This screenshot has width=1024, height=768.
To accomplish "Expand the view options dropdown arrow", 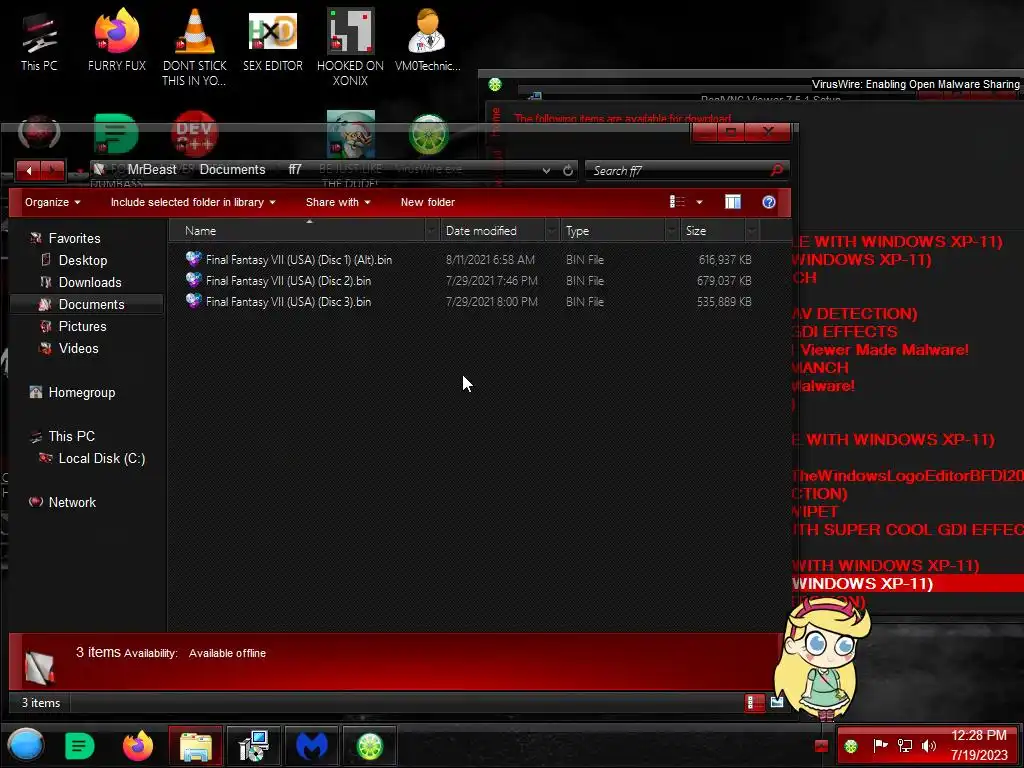I will pos(699,202).
